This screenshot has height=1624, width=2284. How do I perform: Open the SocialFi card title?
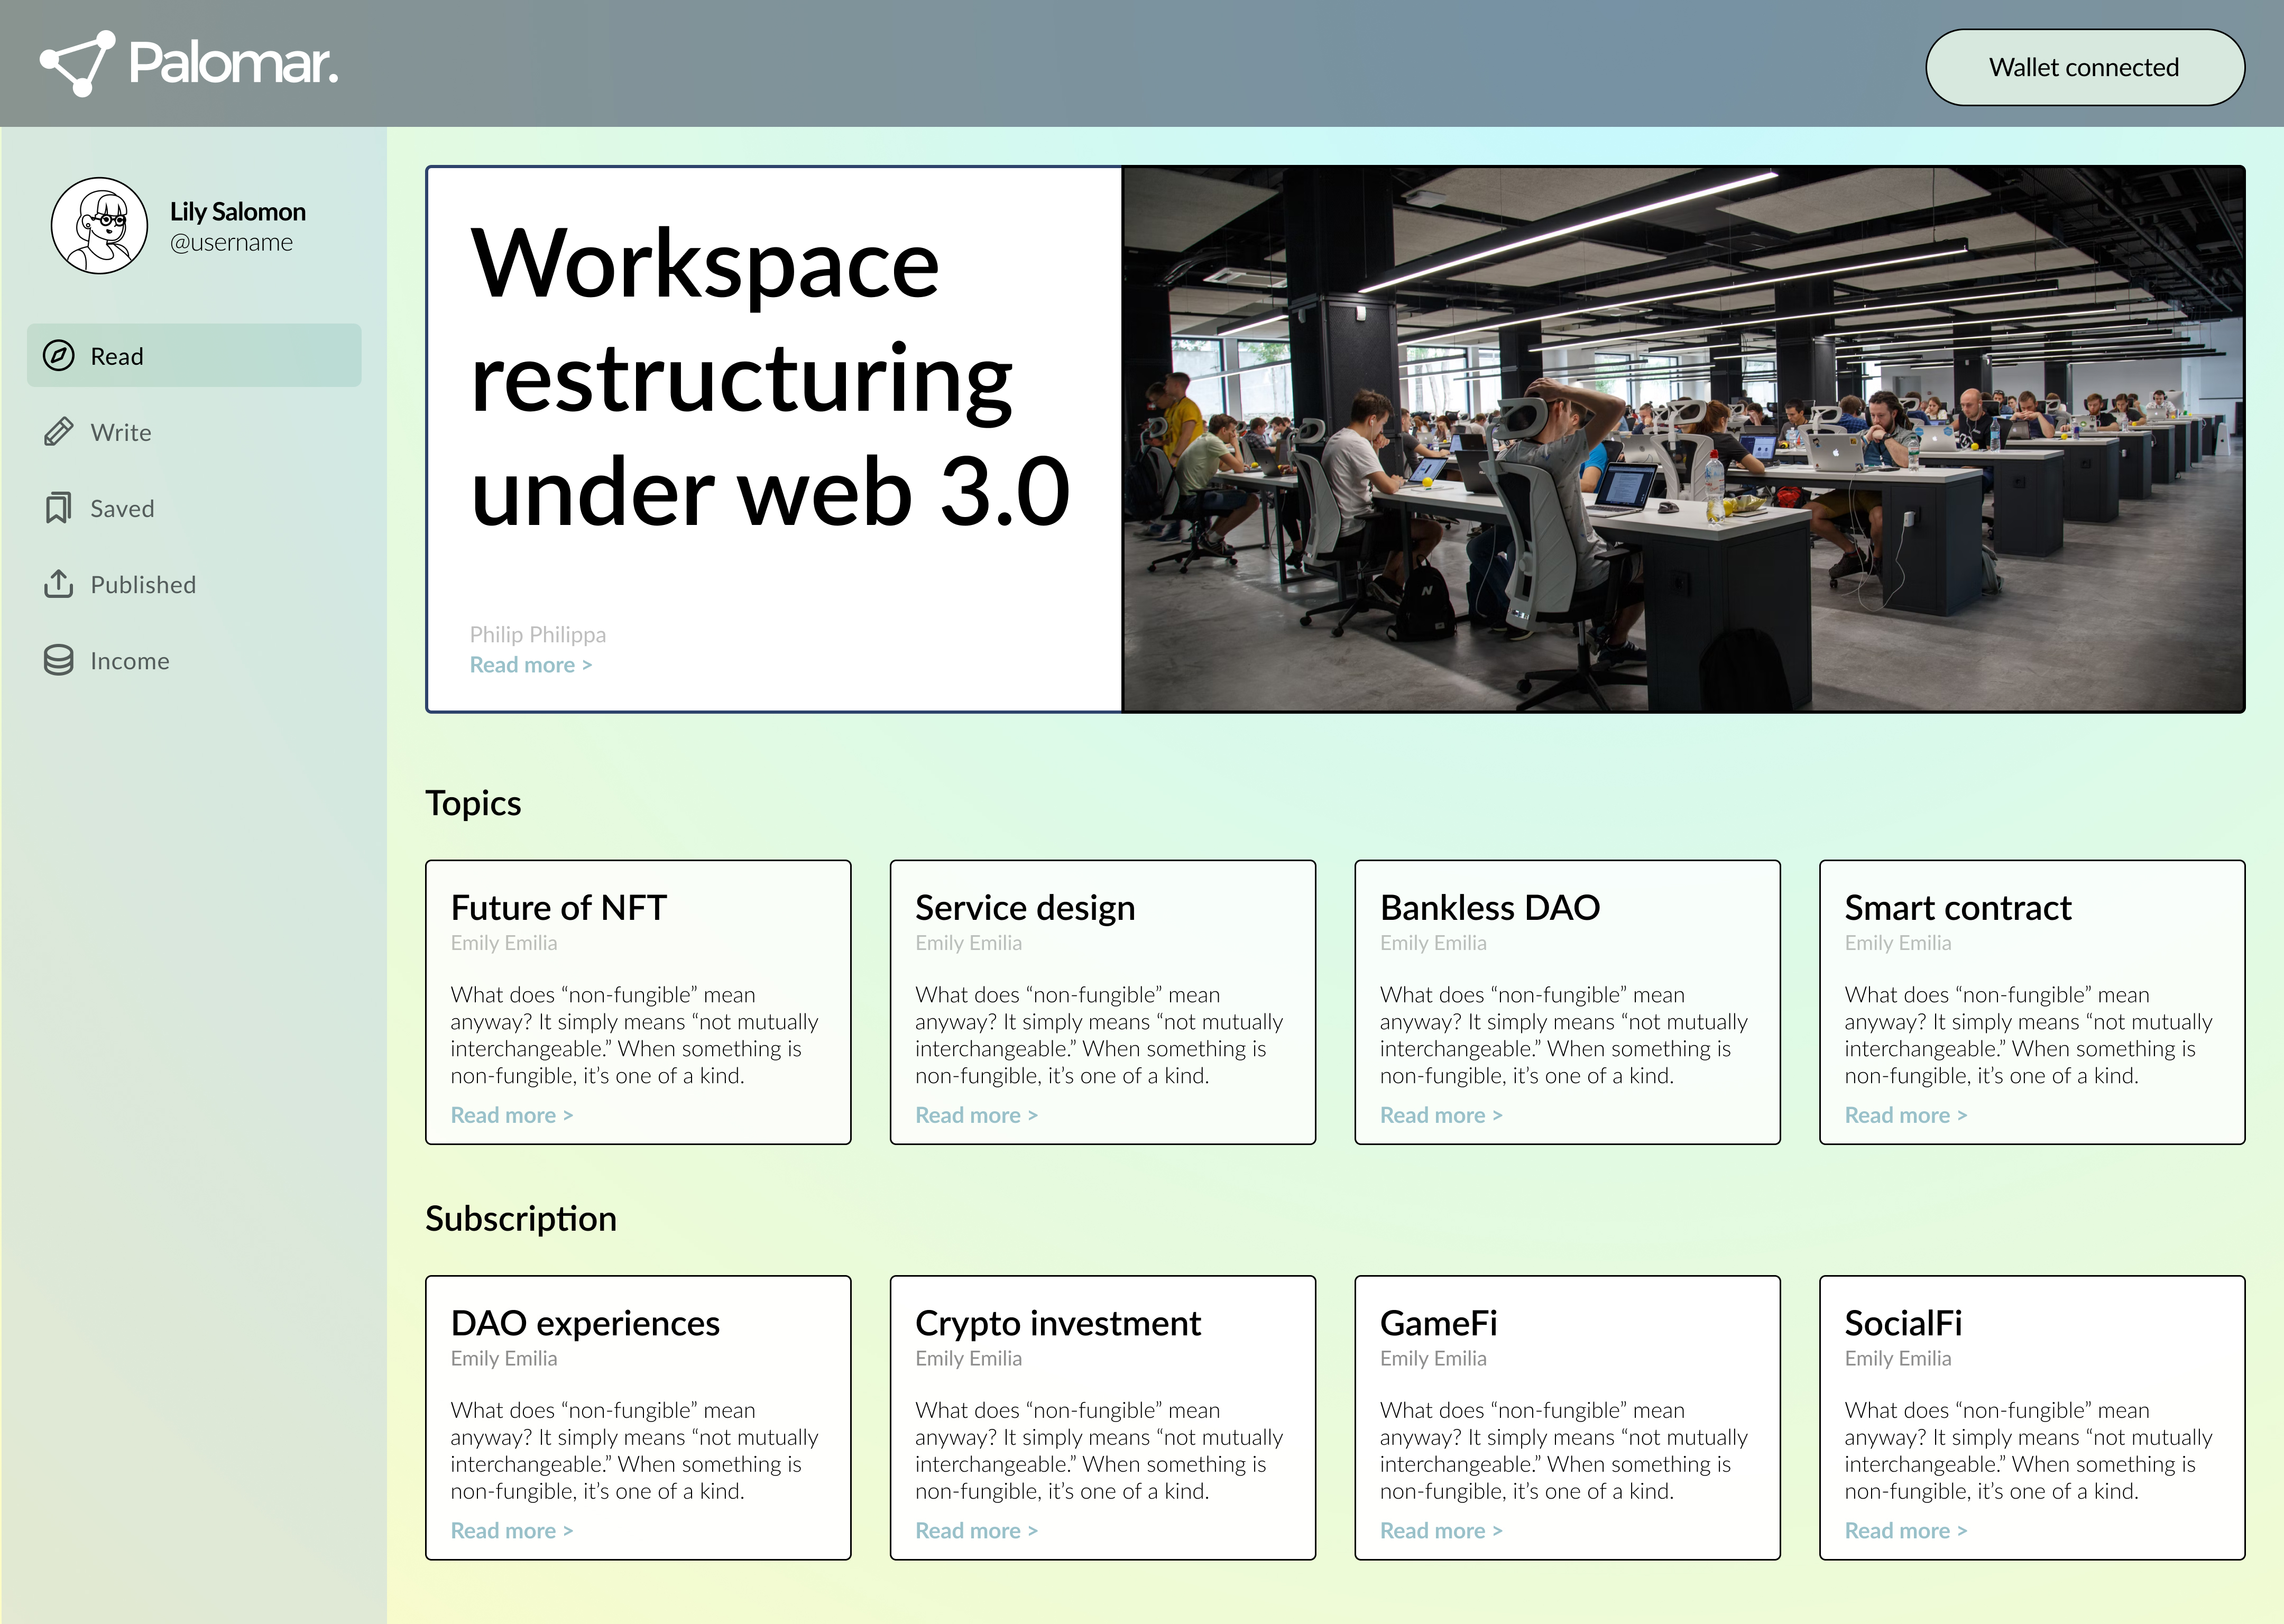(x=1903, y=1324)
